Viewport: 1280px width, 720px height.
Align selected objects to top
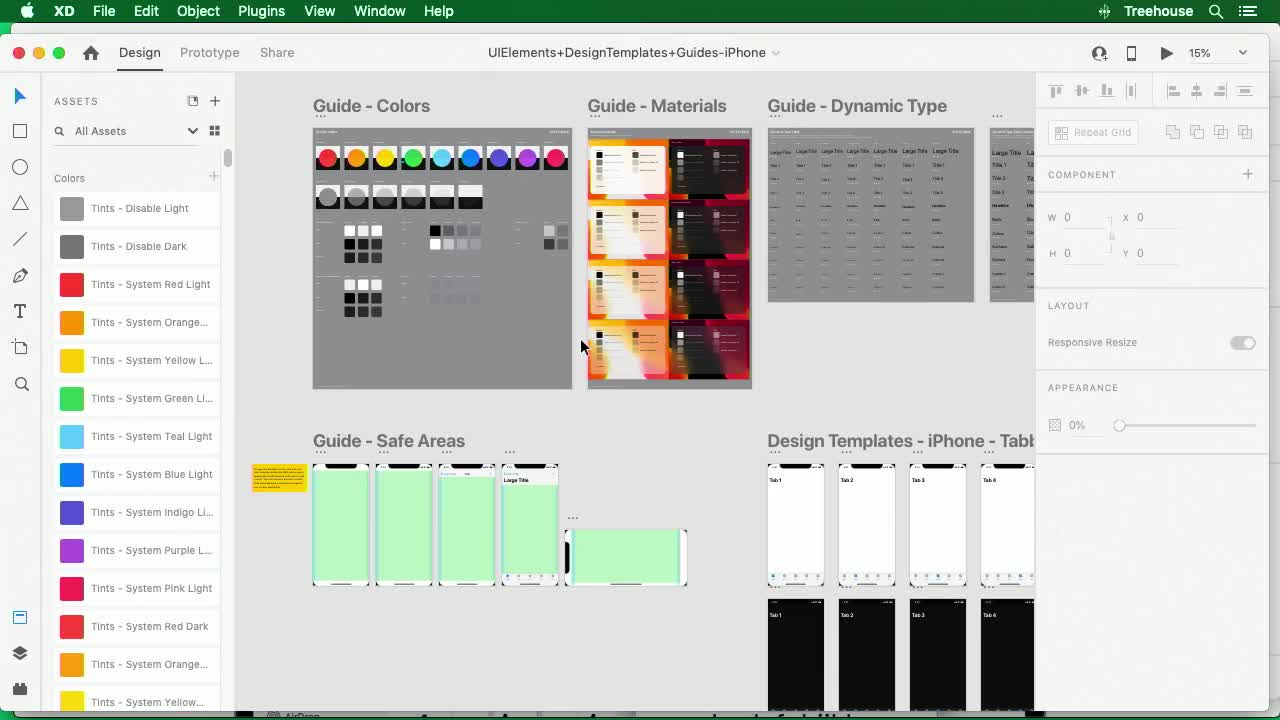click(1055, 90)
